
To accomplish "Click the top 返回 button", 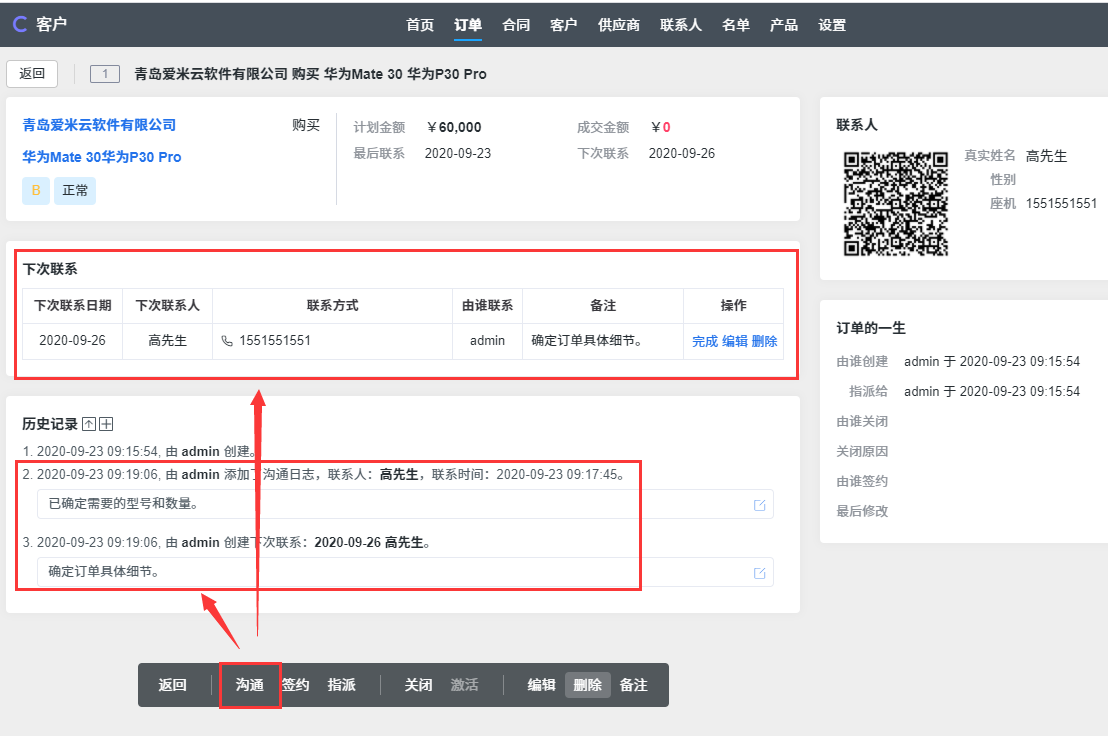I will point(32,74).
